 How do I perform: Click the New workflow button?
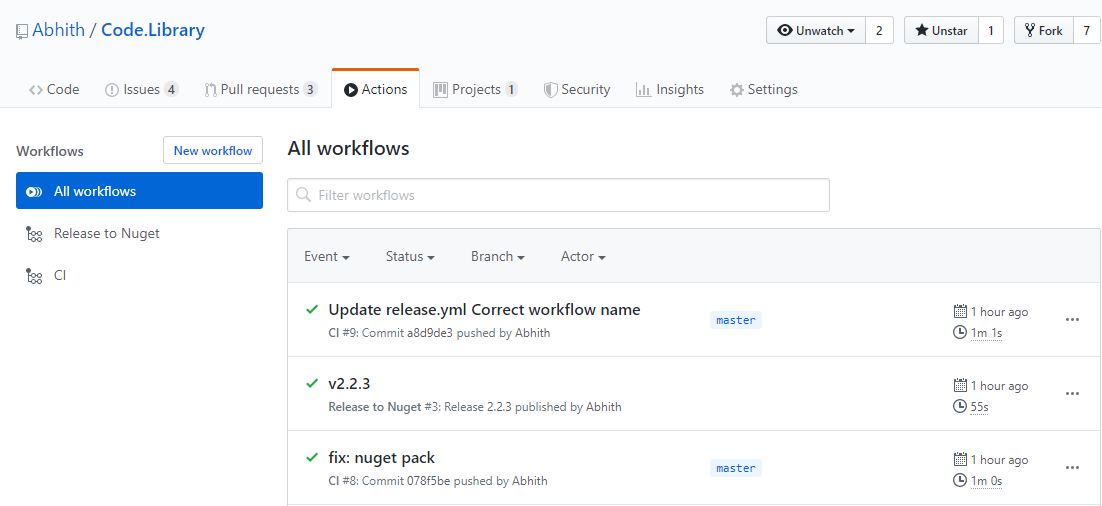click(213, 151)
